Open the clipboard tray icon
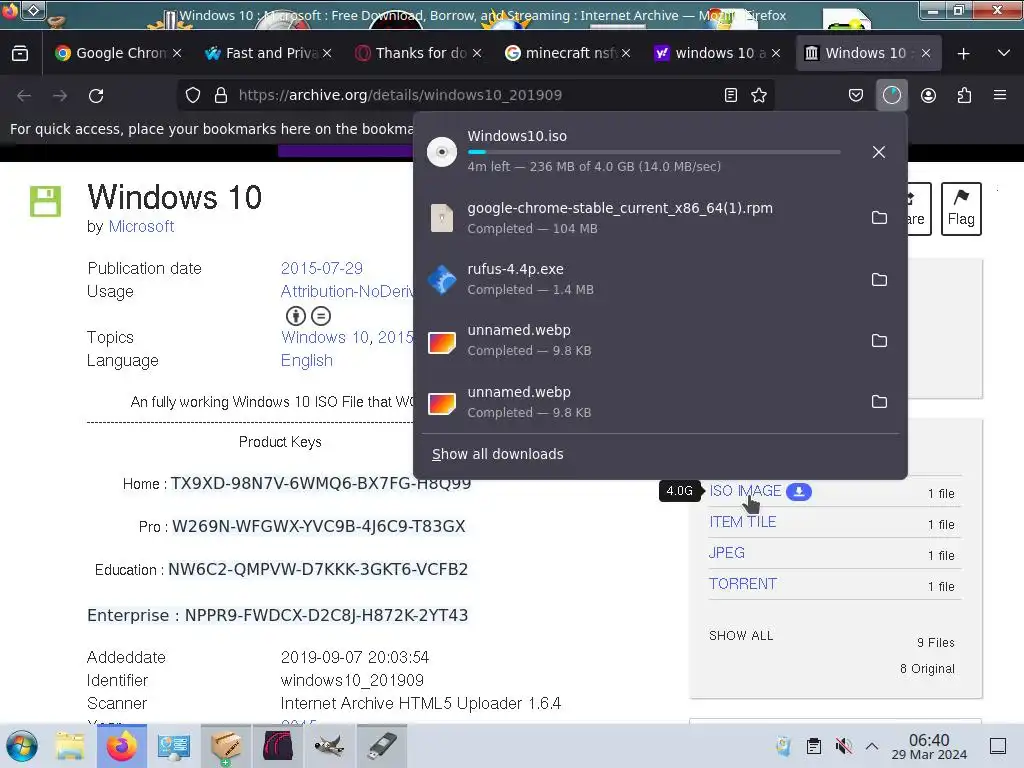Screen dimensions: 1024x768 [x=814, y=746]
